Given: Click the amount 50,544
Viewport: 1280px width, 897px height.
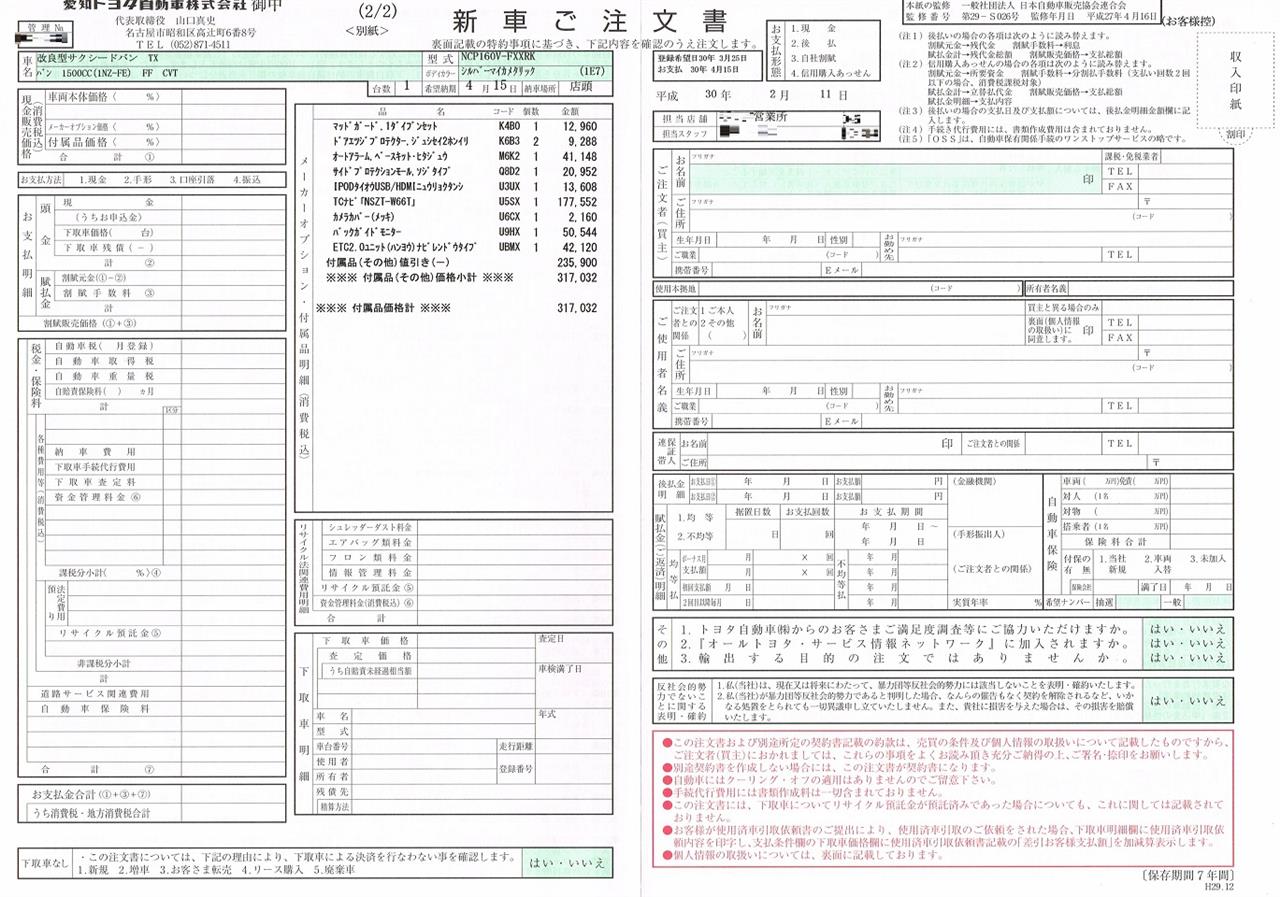Looking at the screenshot, I should [579, 232].
